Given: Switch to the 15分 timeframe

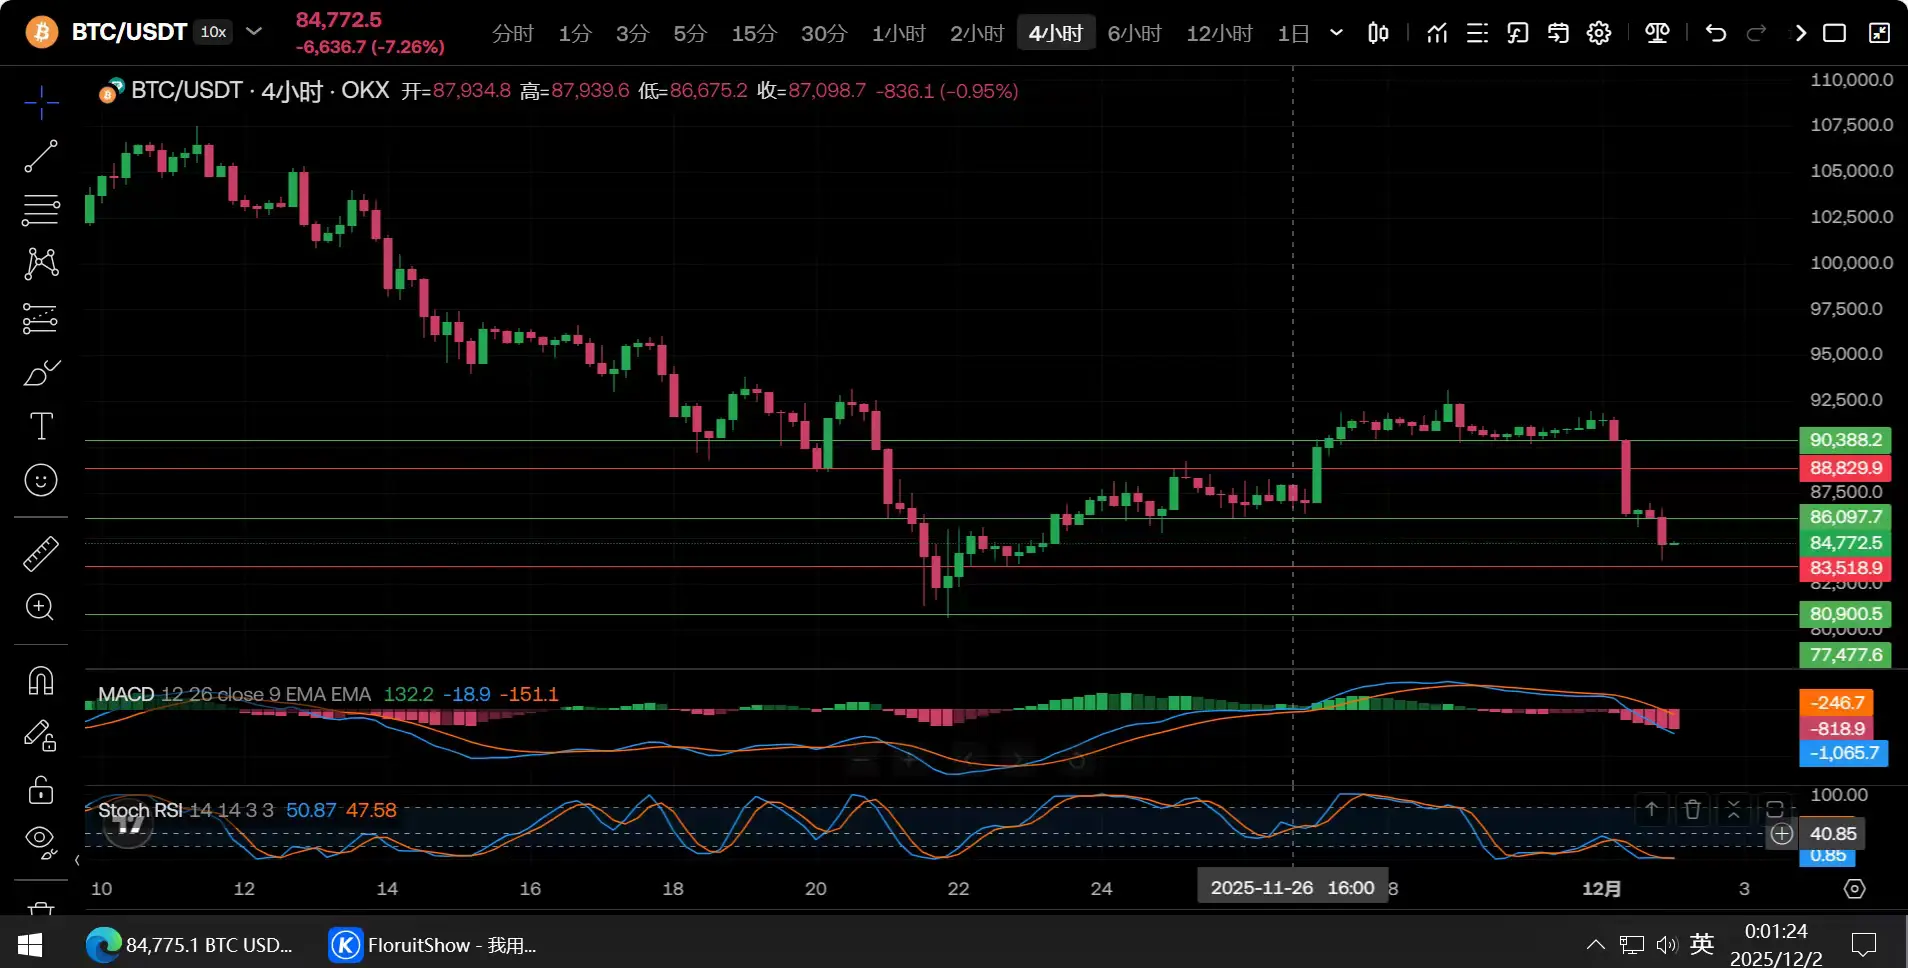Looking at the screenshot, I should tap(754, 33).
